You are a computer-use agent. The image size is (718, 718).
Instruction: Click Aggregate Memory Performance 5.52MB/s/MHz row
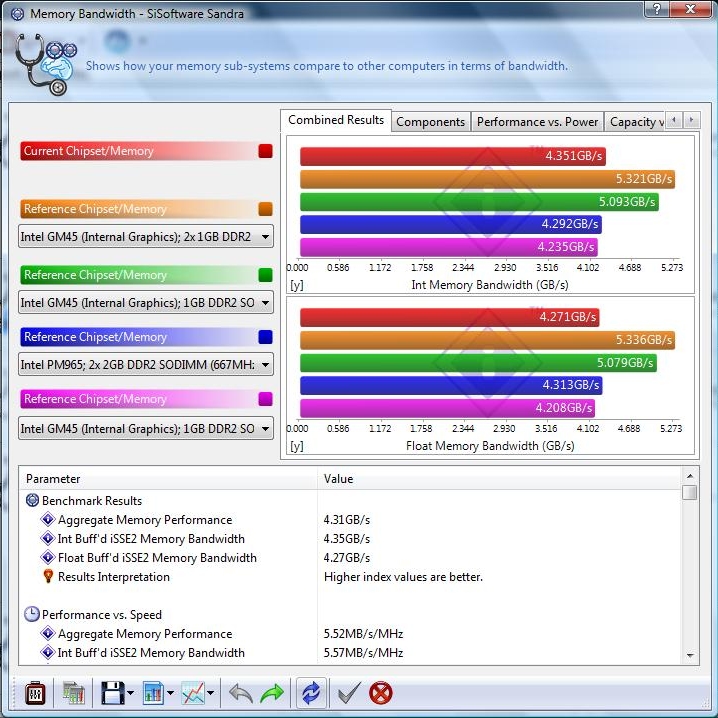tap(351, 634)
